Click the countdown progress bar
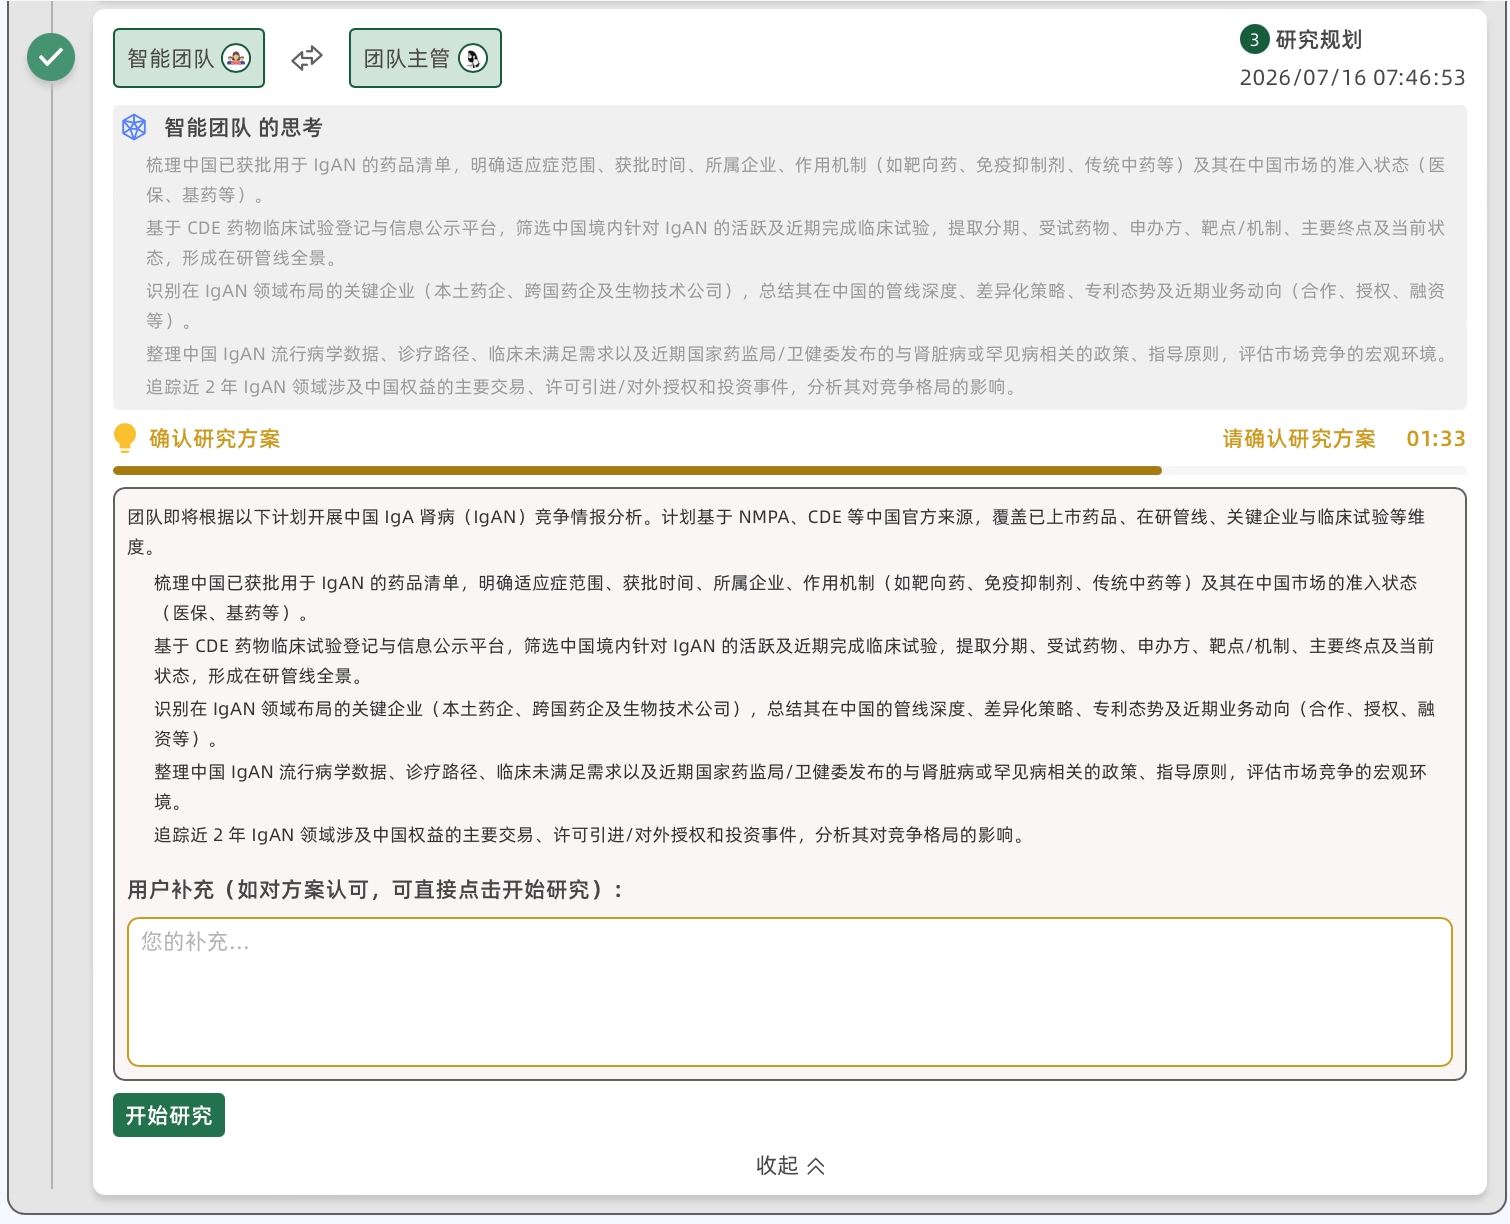The height and width of the screenshot is (1224, 1510). (x=790, y=470)
